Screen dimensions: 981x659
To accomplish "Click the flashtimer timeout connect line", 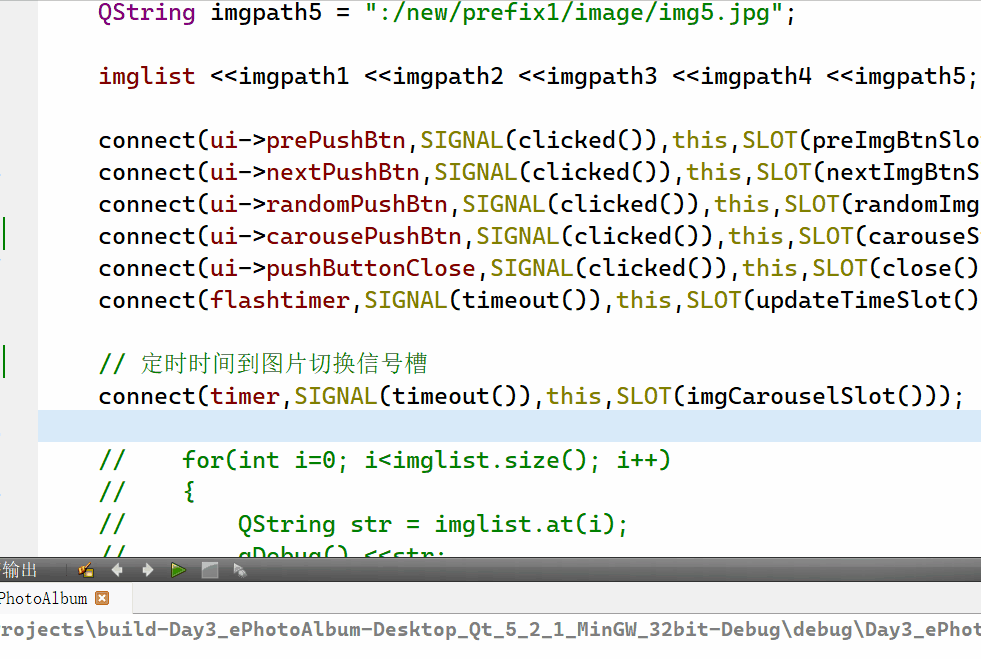I will pos(539,300).
